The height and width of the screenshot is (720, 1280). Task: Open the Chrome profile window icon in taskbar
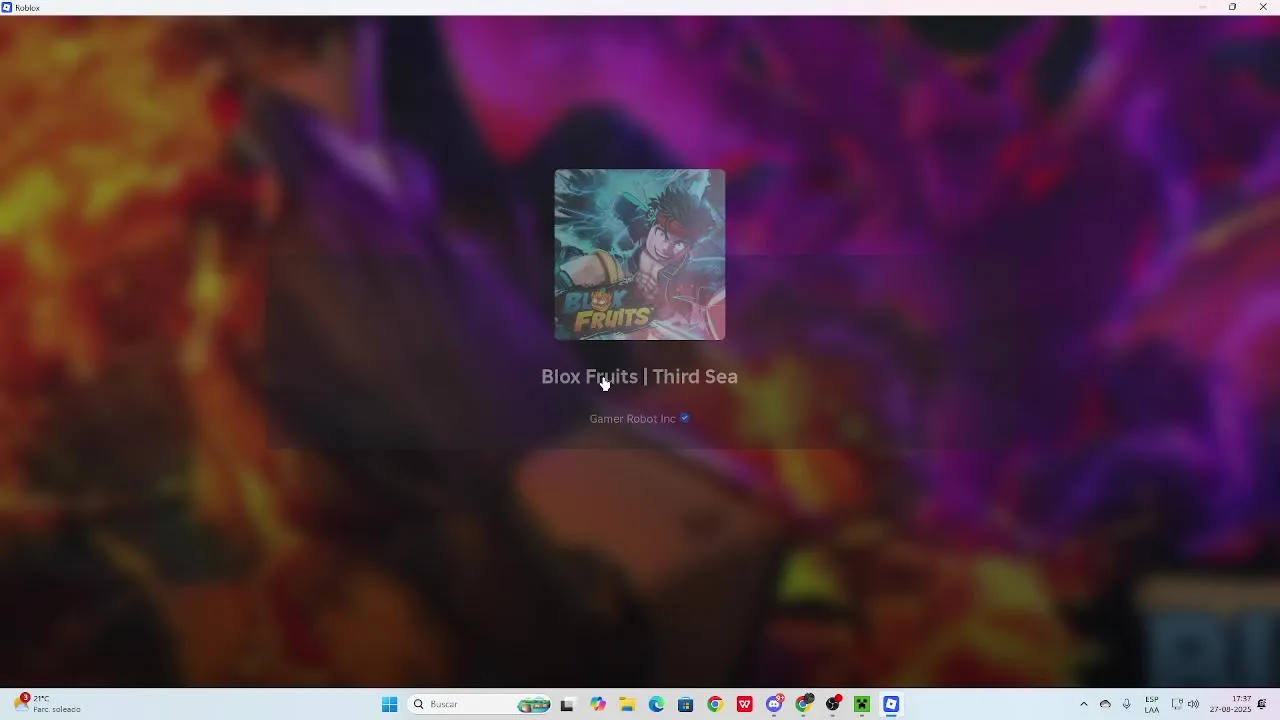(x=804, y=704)
